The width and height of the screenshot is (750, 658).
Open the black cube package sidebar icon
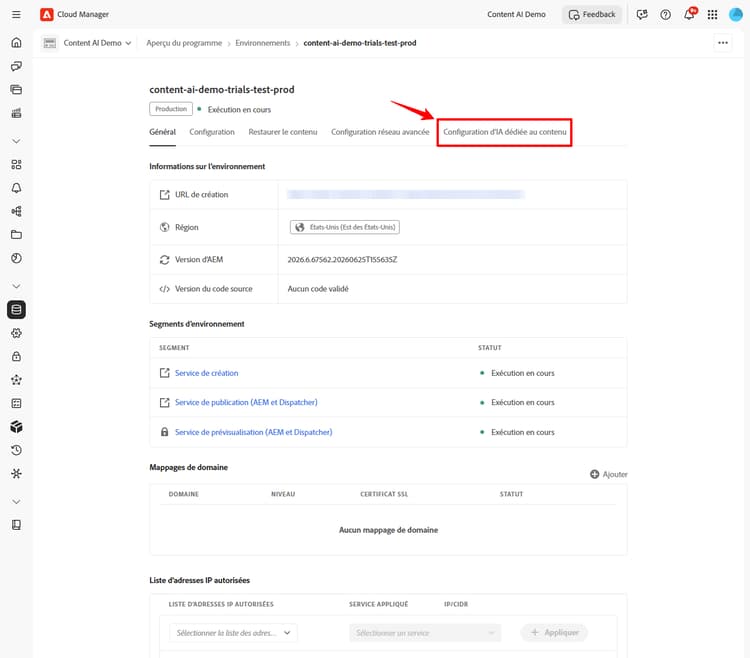pos(16,427)
